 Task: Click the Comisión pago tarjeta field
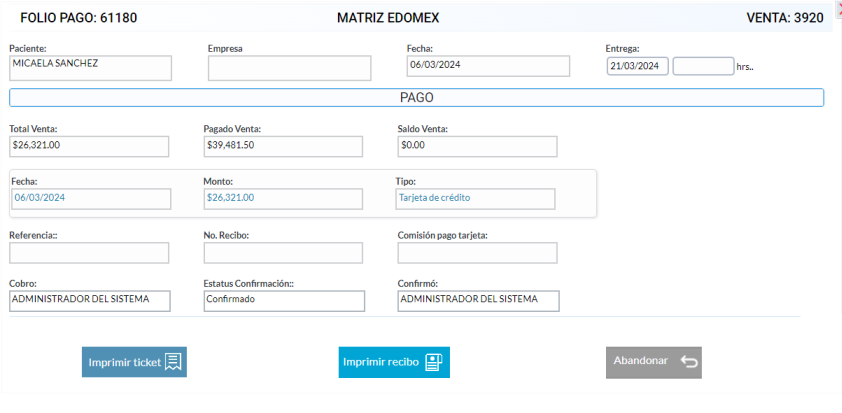click(x=477, y=253)
